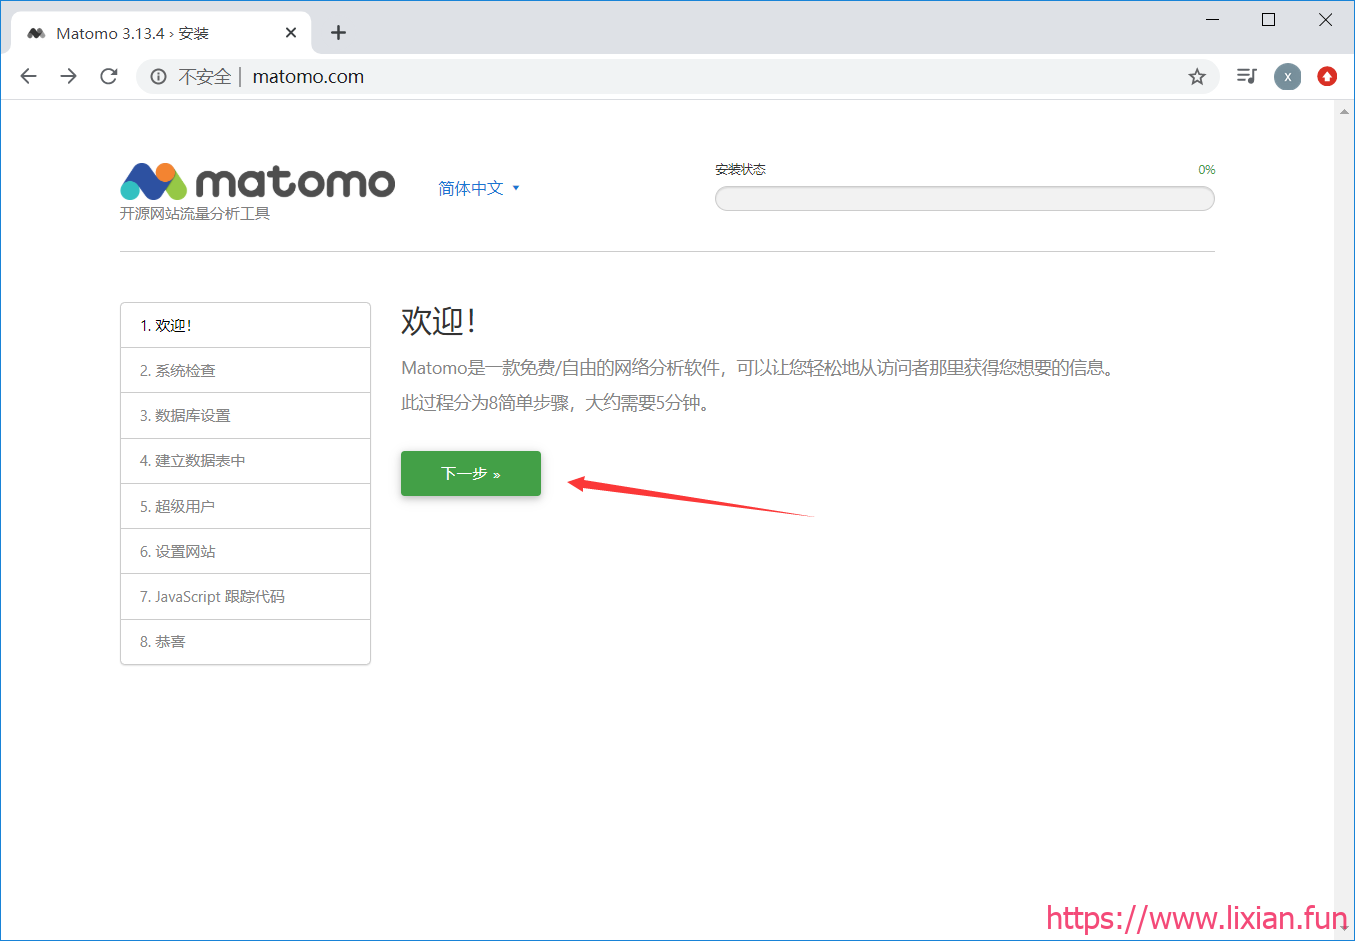The width and height of the screenshot is (1355, 941).
Task: Select step 1. 欢迎!
Action: pyautogui.click(x=245, y=325)
